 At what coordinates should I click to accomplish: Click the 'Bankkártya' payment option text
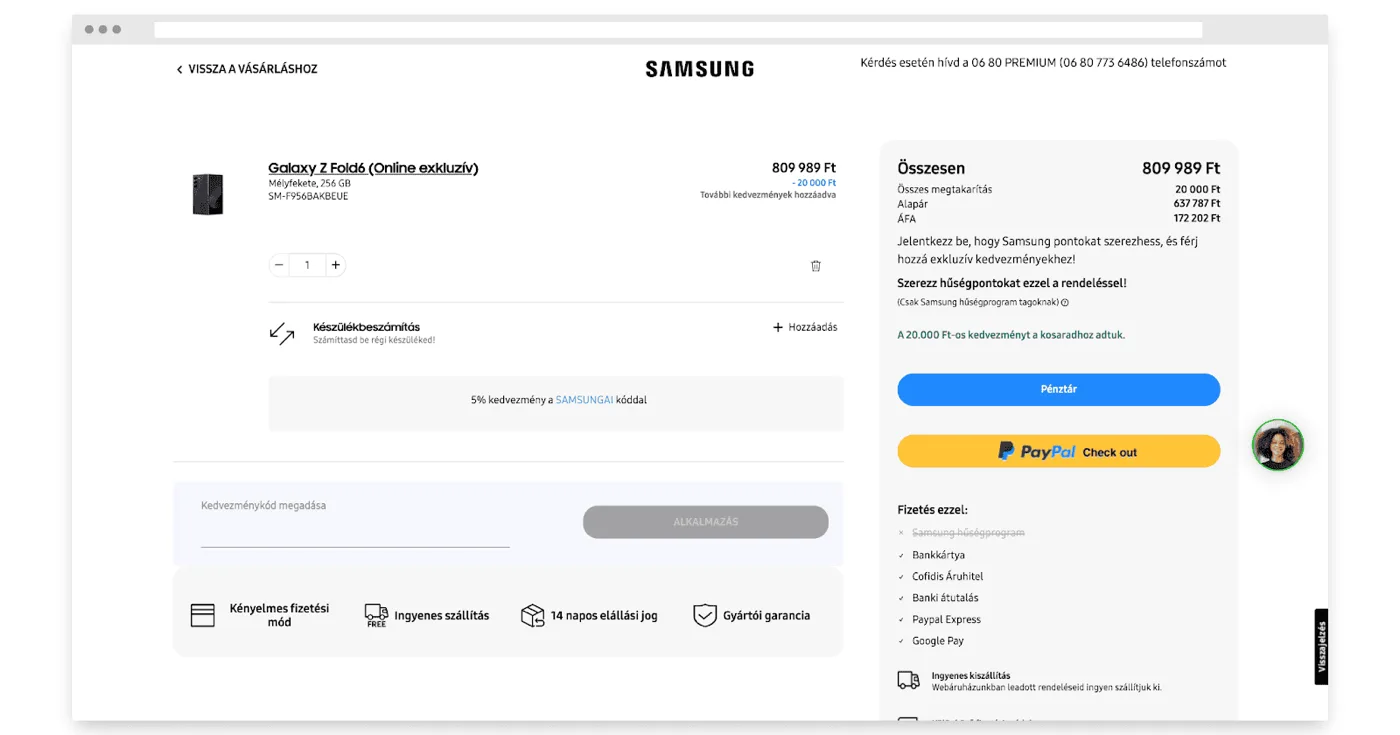pyautogui.click(x=938, y=555)
